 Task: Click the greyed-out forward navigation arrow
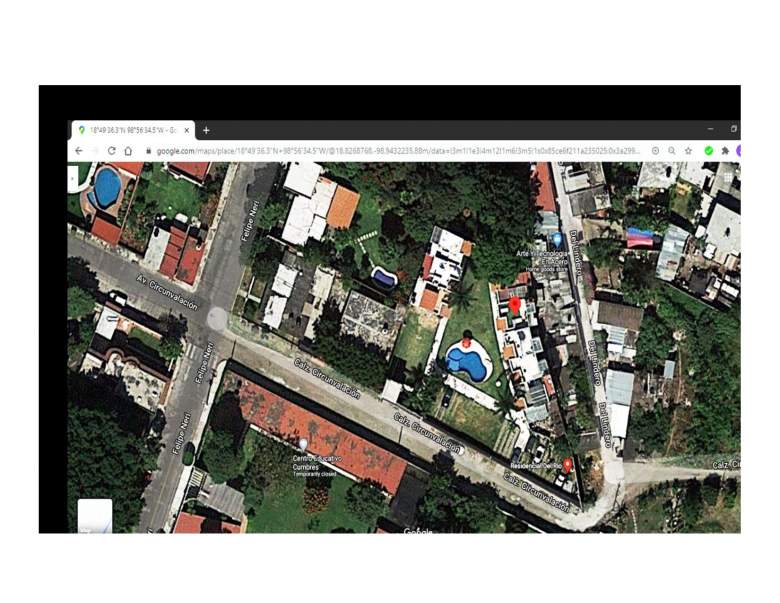(96, 151)
